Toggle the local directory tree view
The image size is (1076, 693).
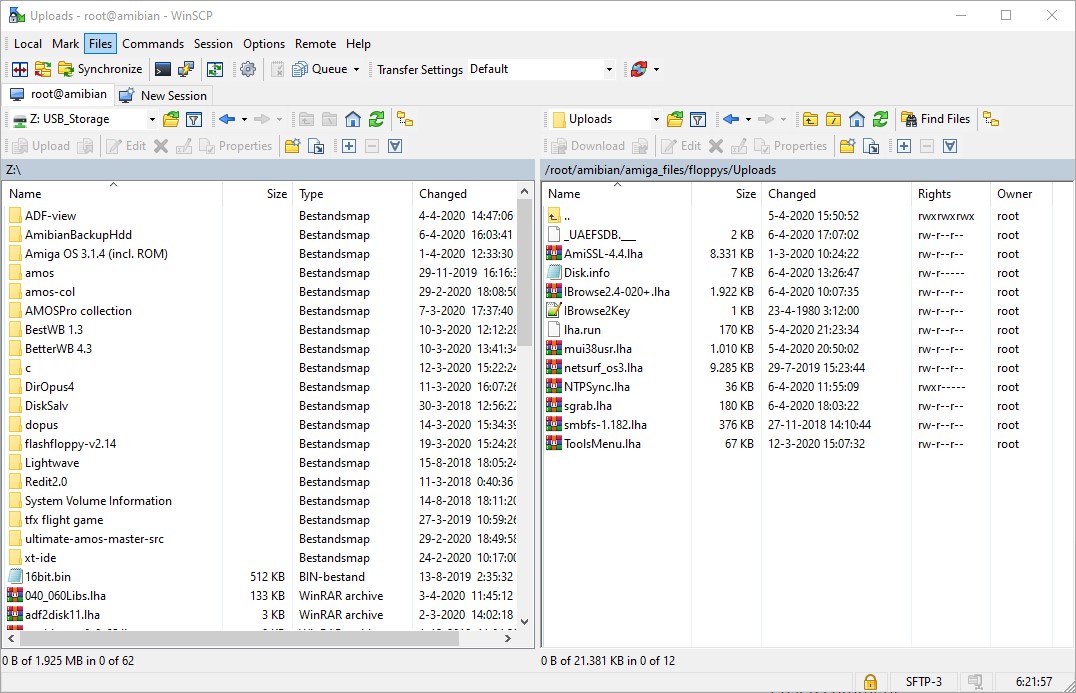point(405,119)
